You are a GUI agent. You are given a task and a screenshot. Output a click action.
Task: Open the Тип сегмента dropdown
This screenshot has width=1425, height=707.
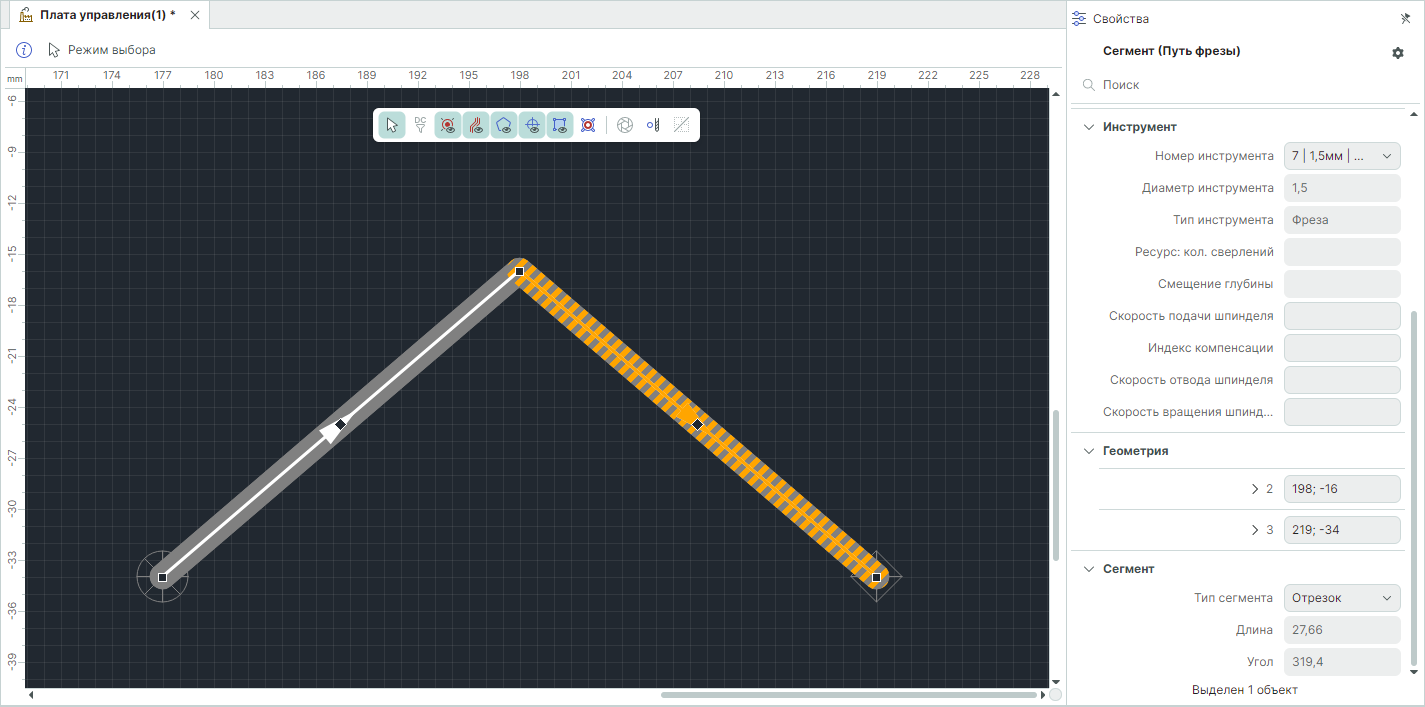tap(1341, 598)
